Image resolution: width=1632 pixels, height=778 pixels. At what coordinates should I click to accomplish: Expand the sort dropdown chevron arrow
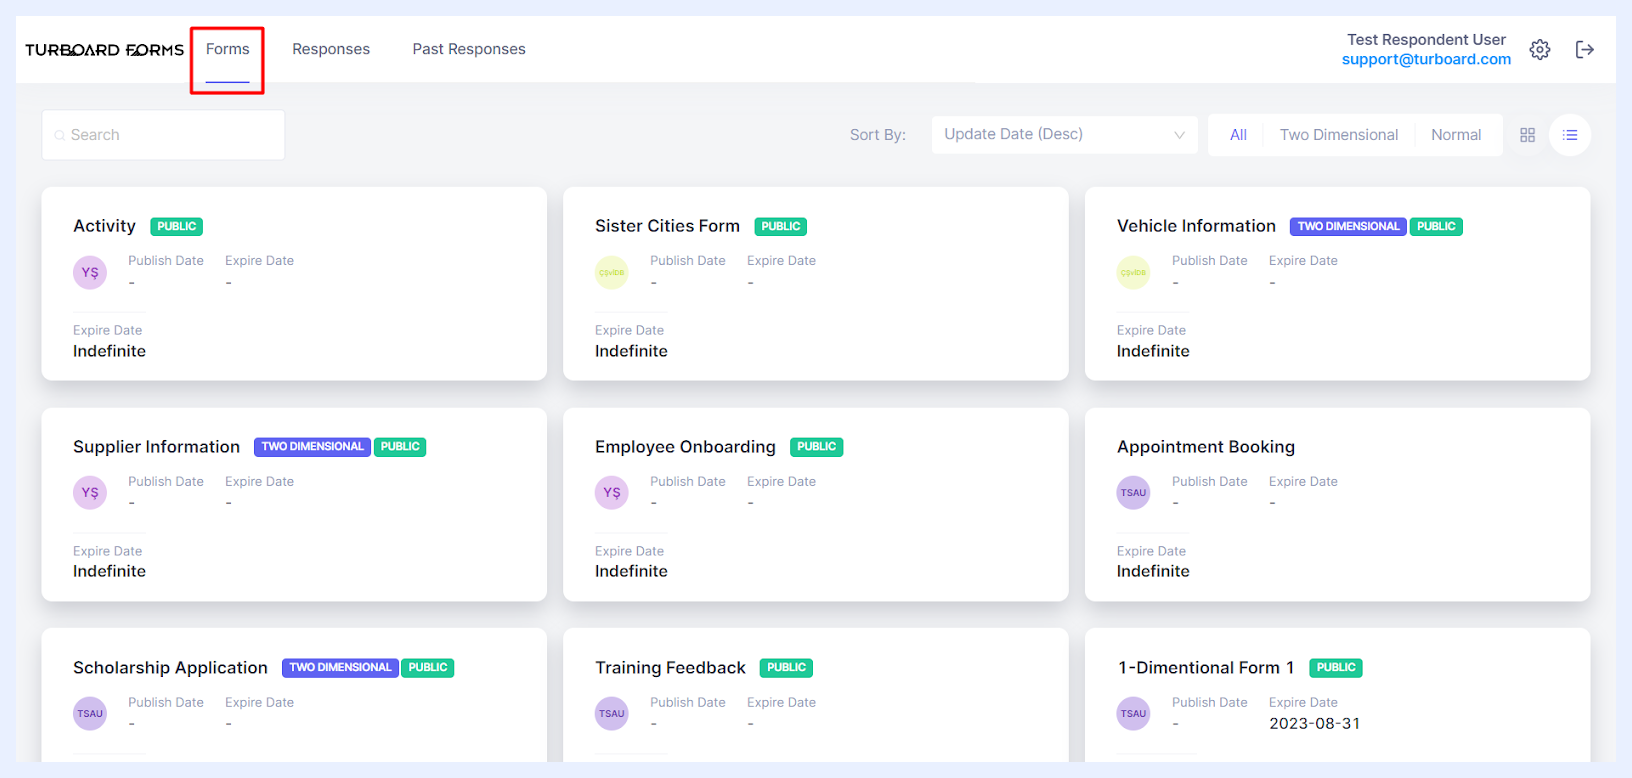(1179, 135)
